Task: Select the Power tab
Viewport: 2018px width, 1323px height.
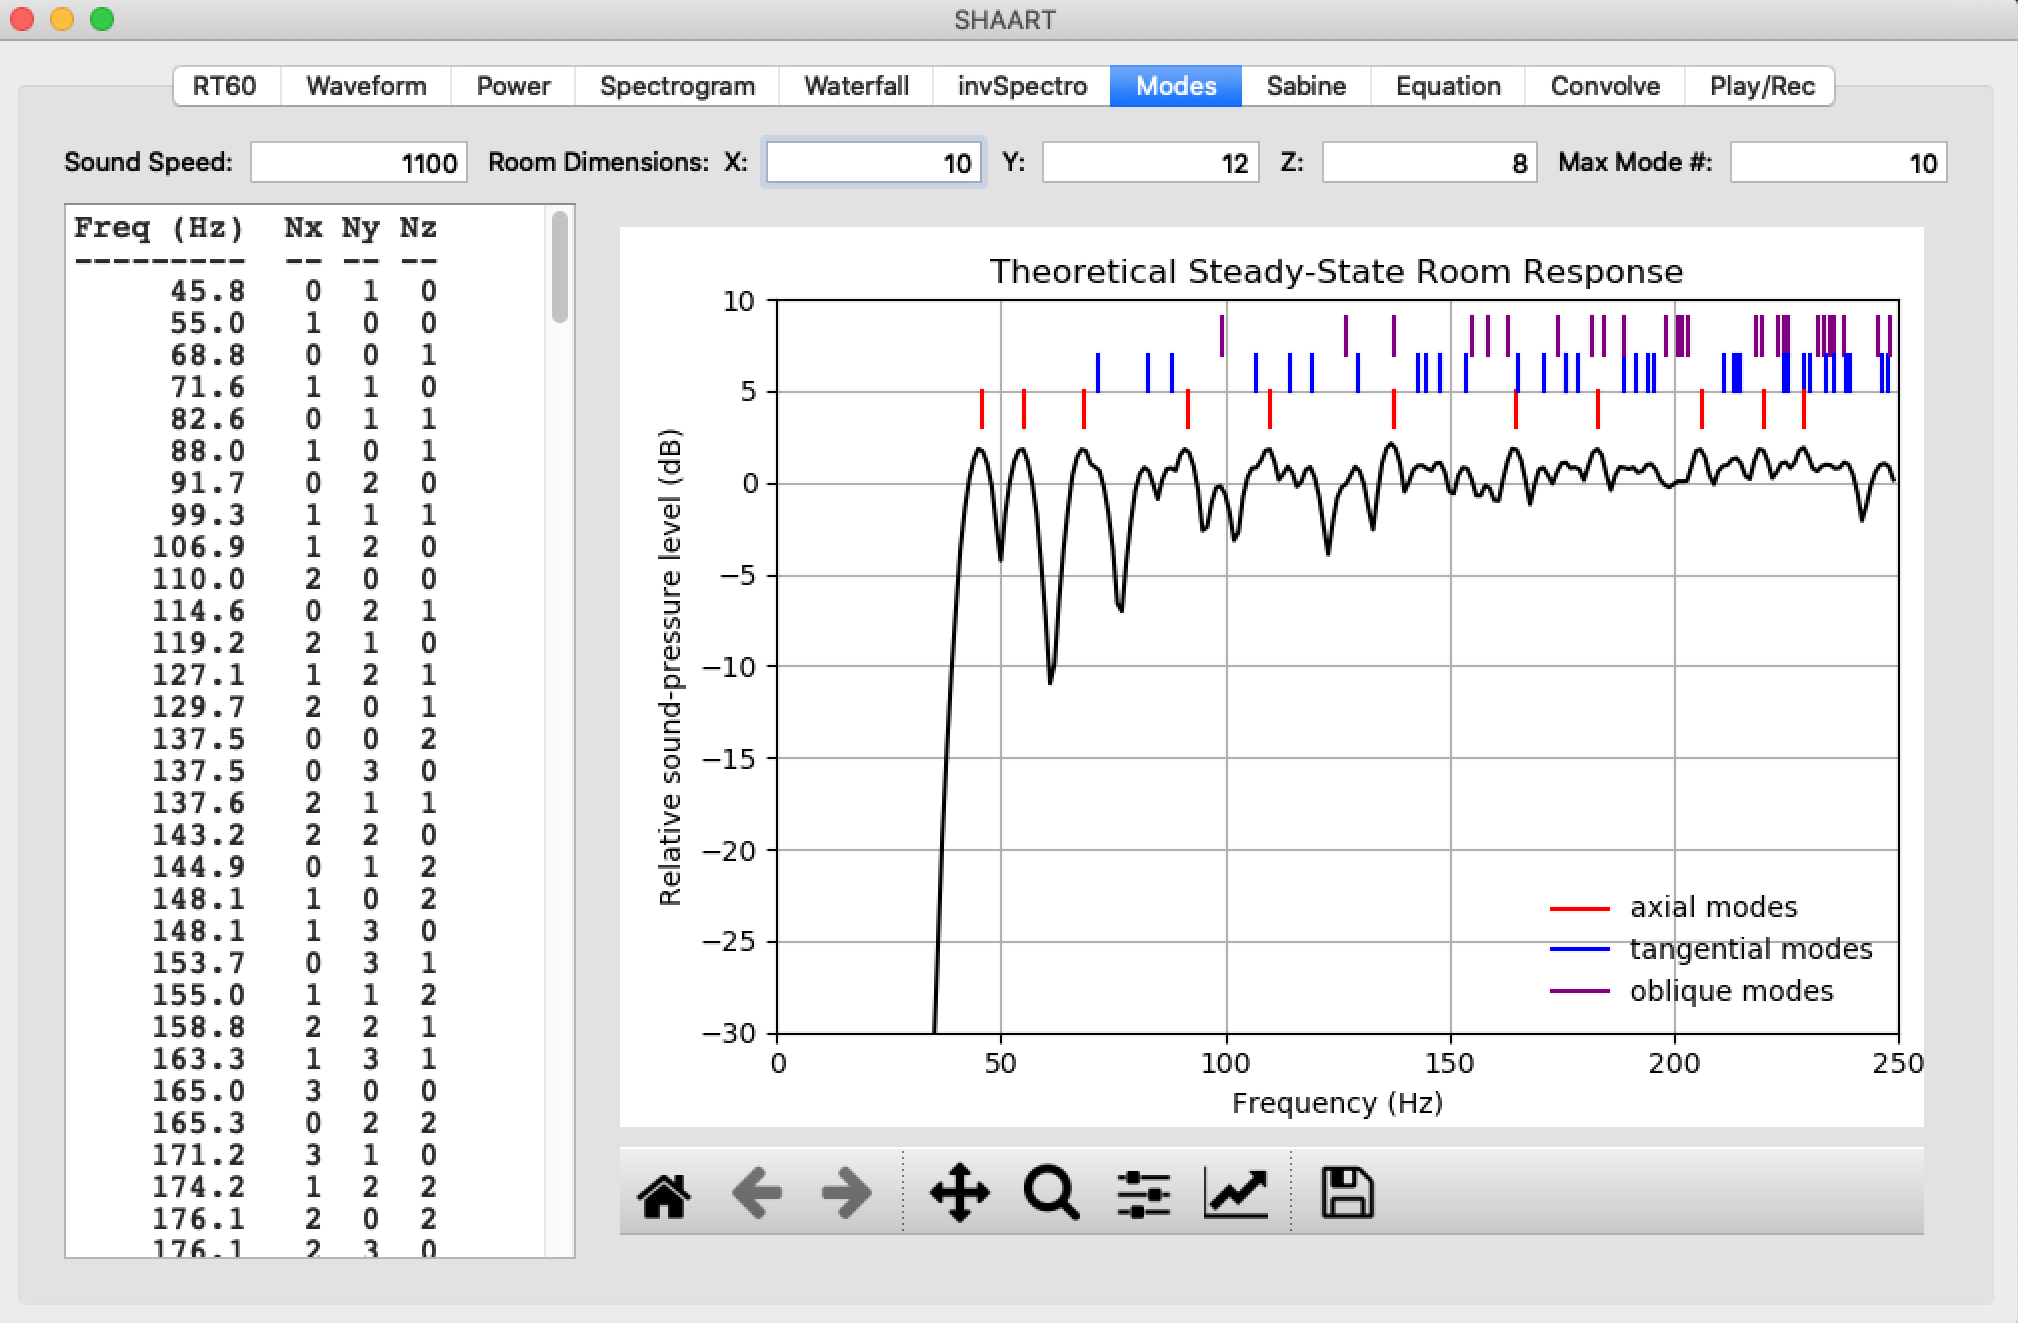Action: (513, 86)
